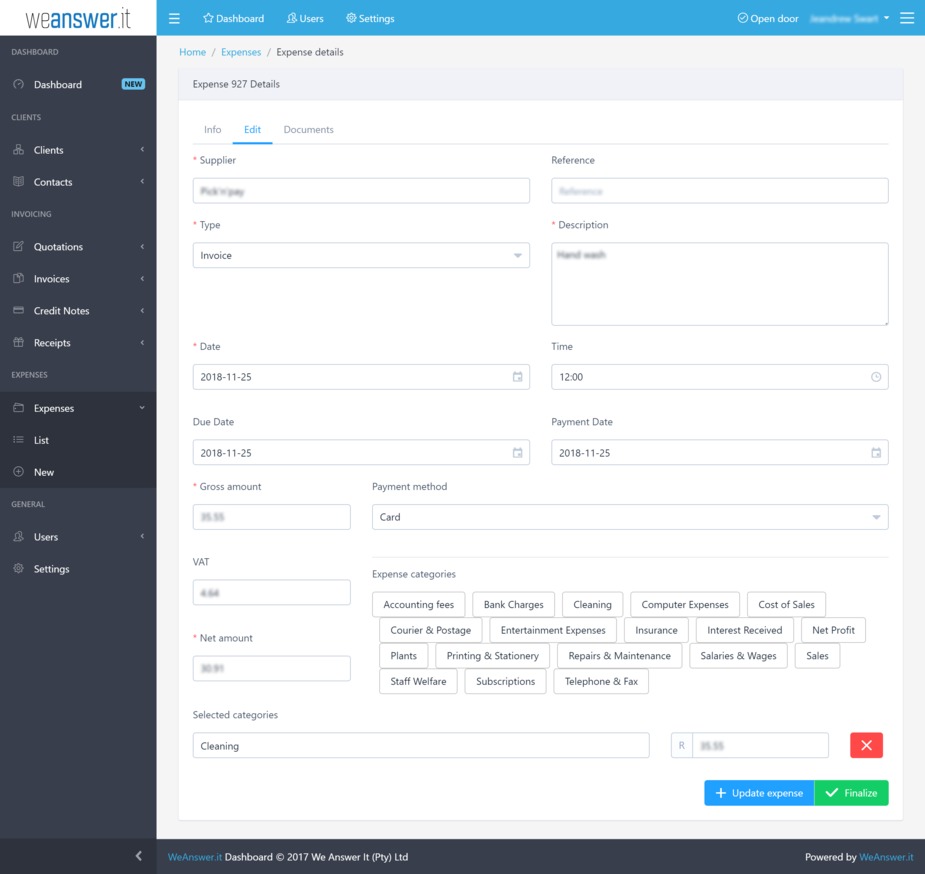
Task: Expand the Receipts submenu chevron
Action: point(142,343)
